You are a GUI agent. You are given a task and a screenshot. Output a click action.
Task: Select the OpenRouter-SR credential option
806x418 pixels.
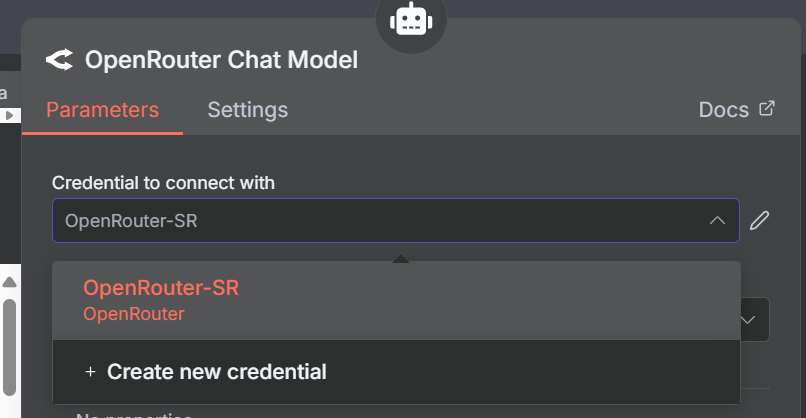click(396, 301)
